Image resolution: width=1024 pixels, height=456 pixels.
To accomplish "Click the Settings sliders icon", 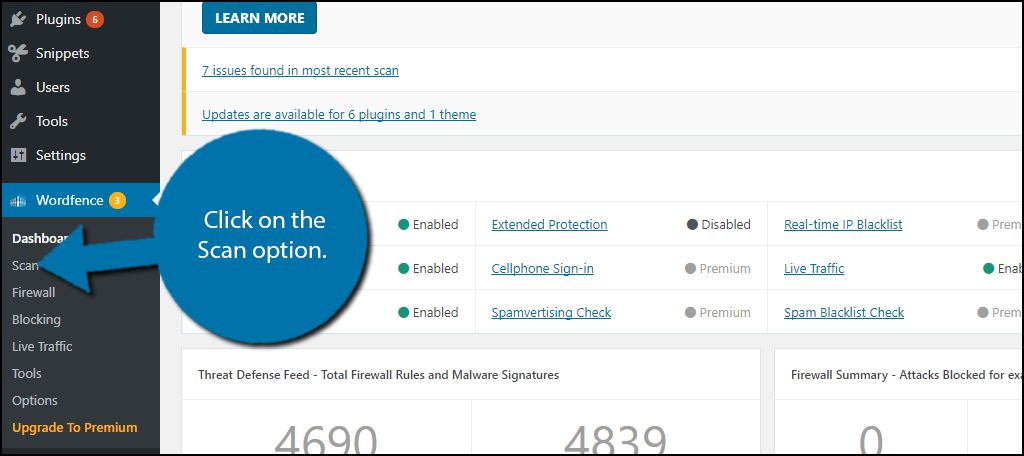I will coord(18,155).
